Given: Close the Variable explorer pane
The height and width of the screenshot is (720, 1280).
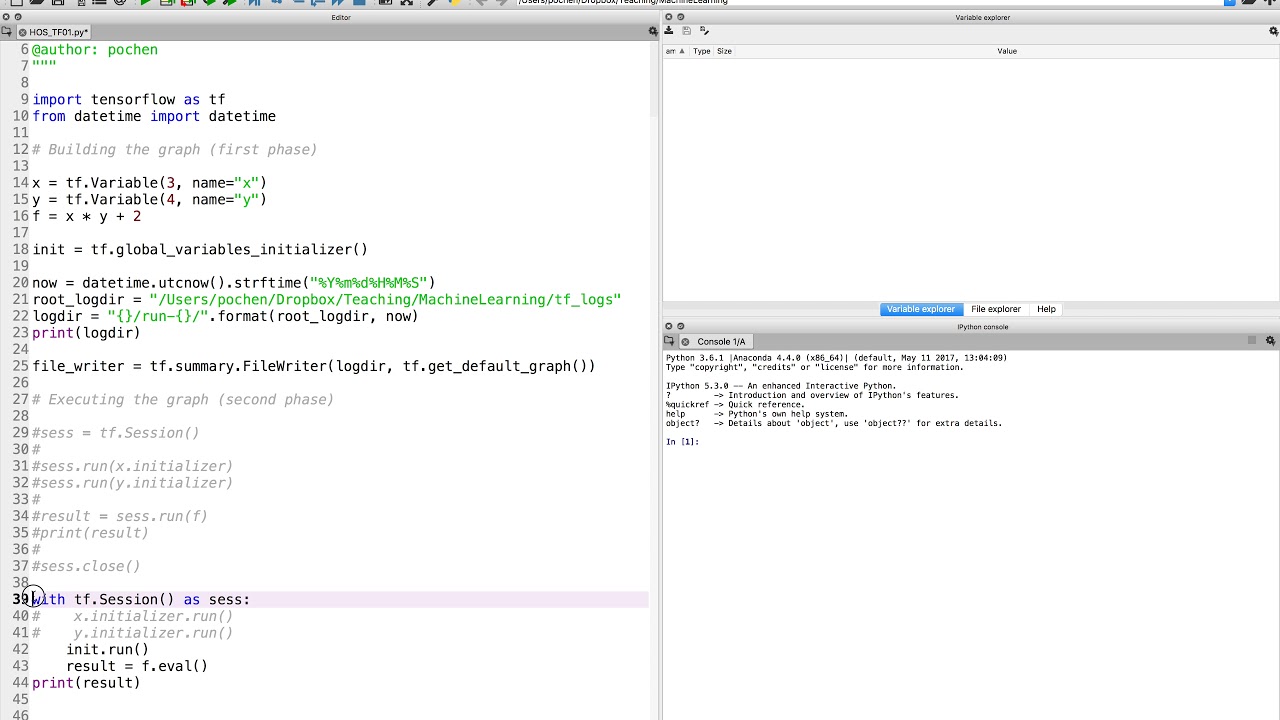Looking at the screenshot, I should 669,17.
